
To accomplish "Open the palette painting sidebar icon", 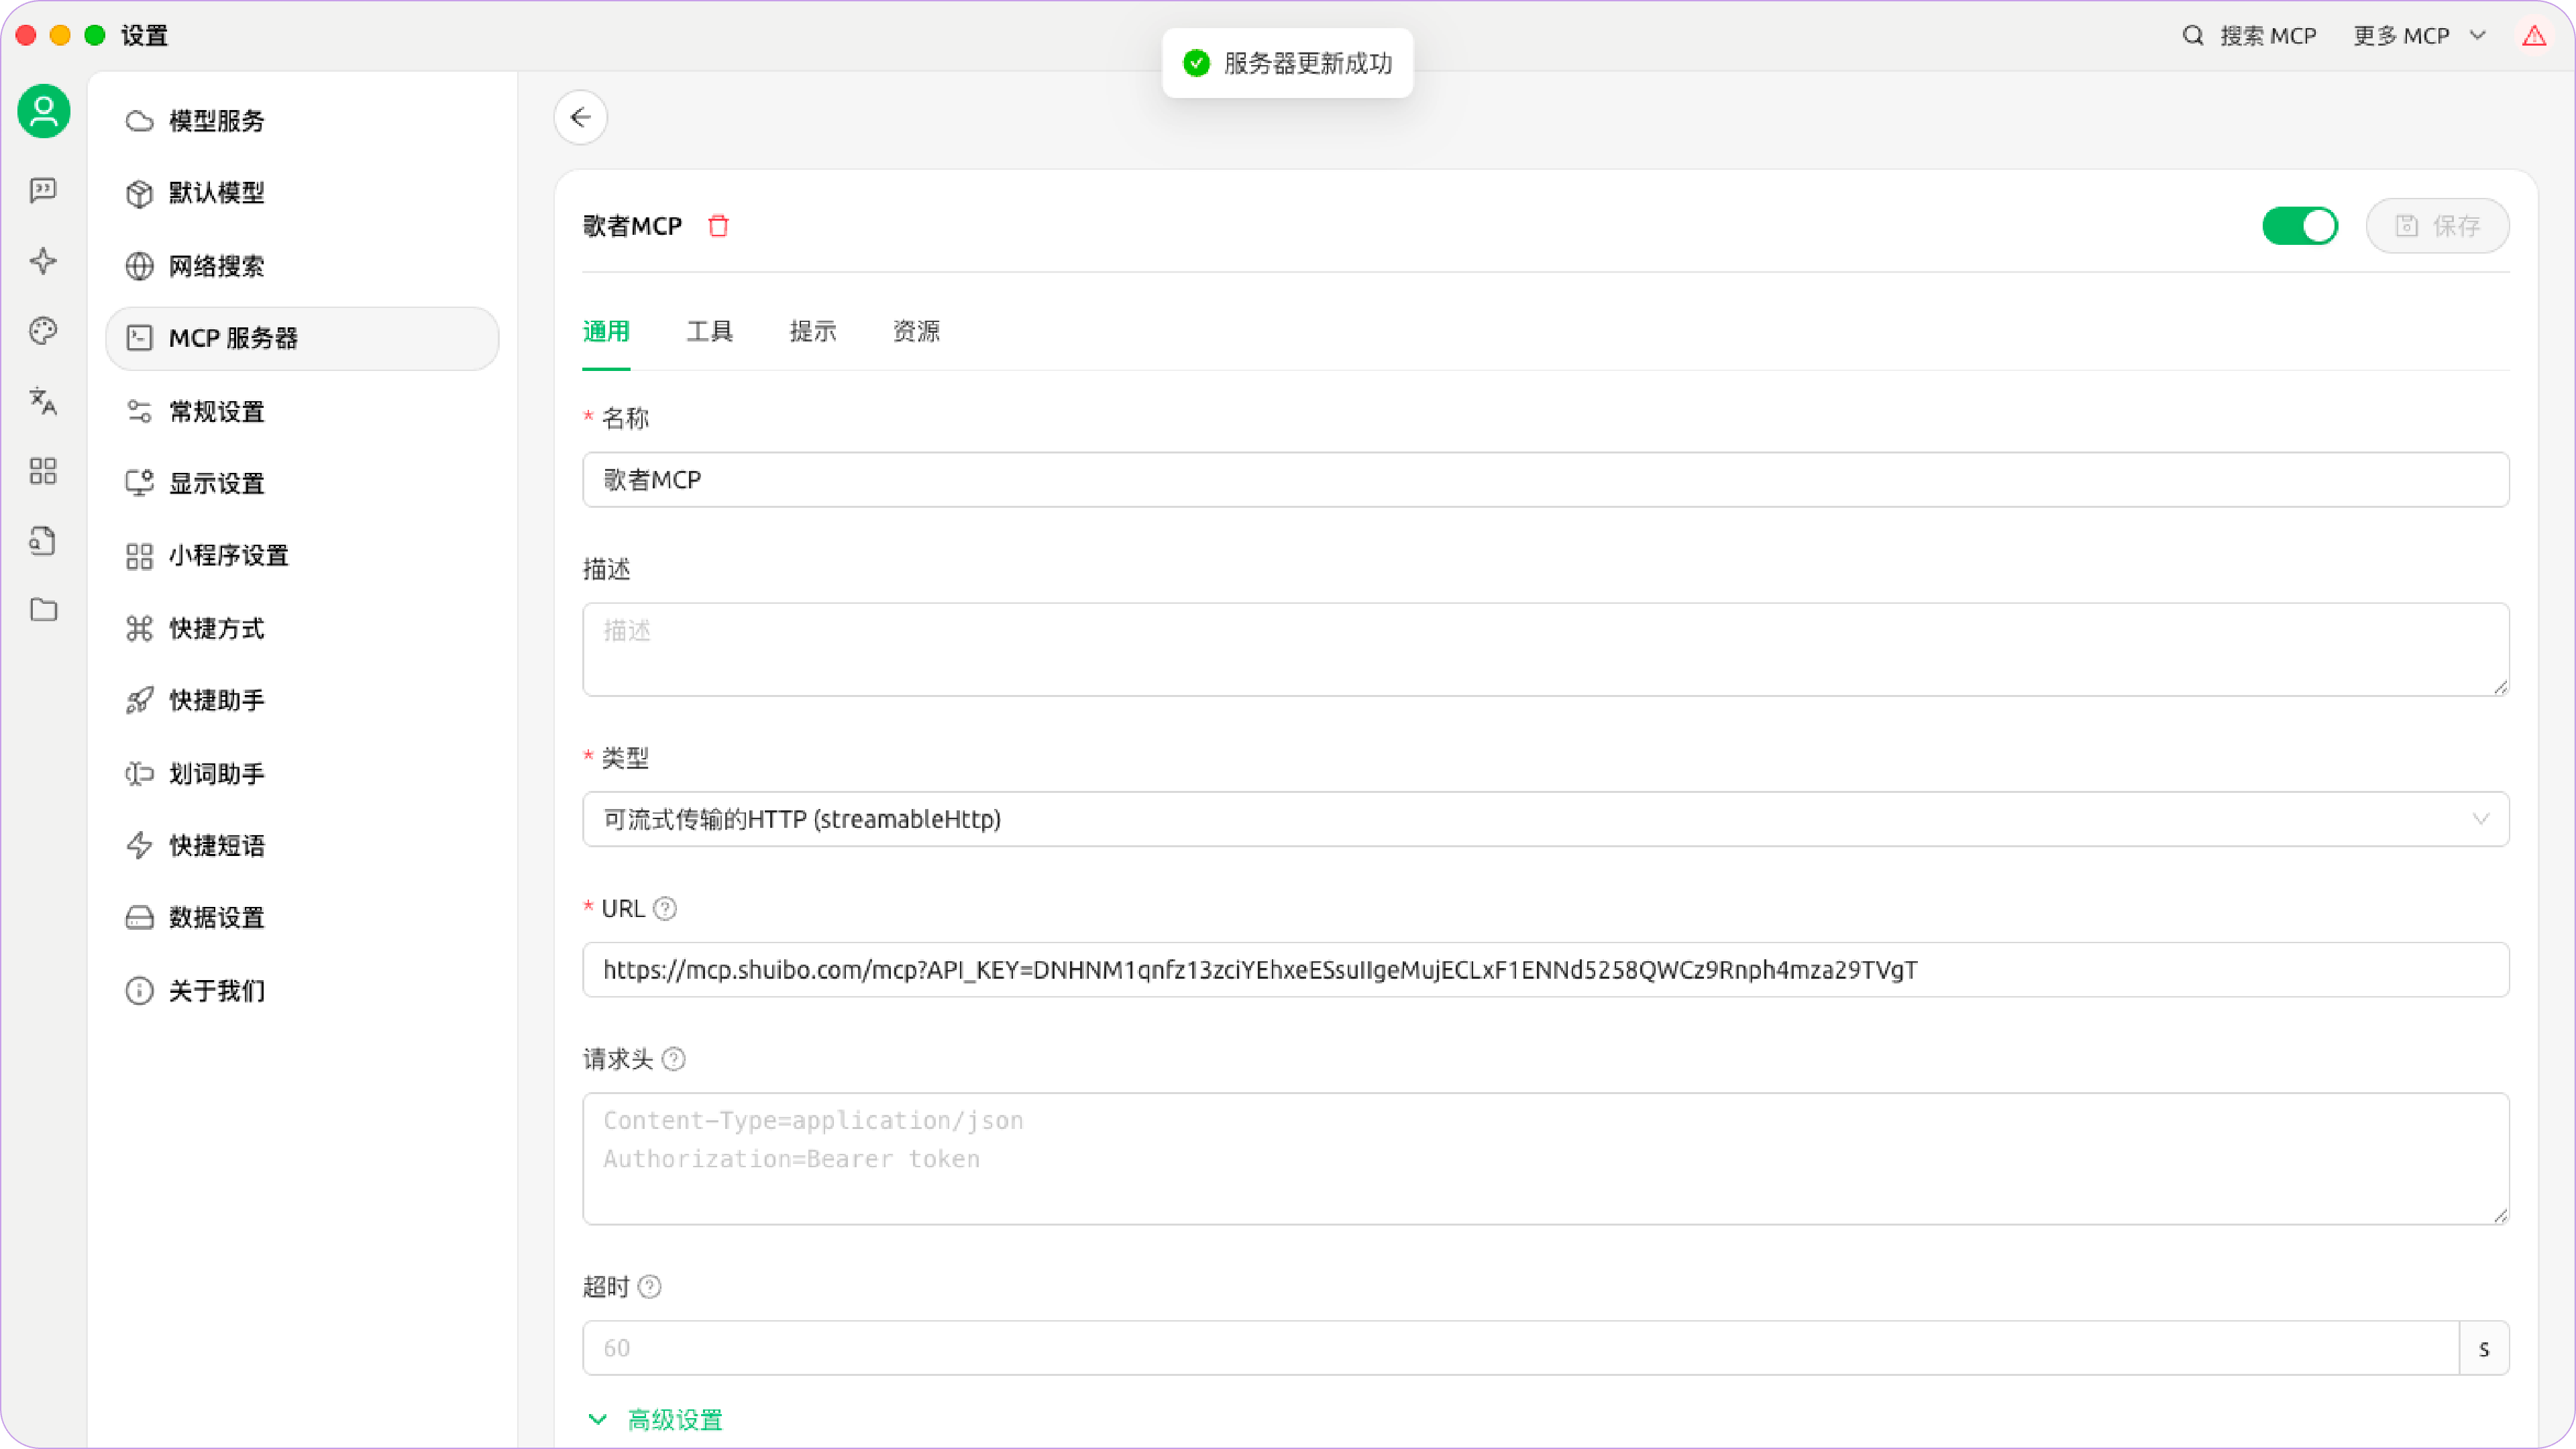I will click(x=43, y=331).
